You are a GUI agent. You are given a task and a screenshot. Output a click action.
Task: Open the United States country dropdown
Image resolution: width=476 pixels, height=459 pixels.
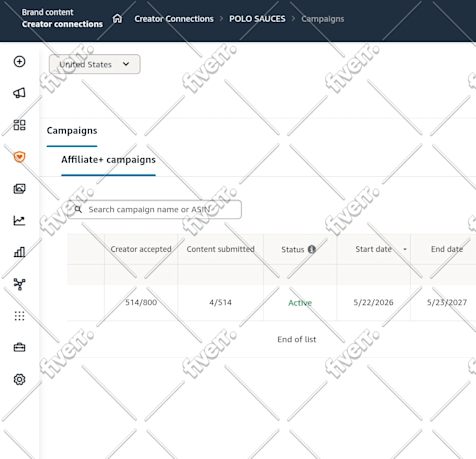(95, 64)
